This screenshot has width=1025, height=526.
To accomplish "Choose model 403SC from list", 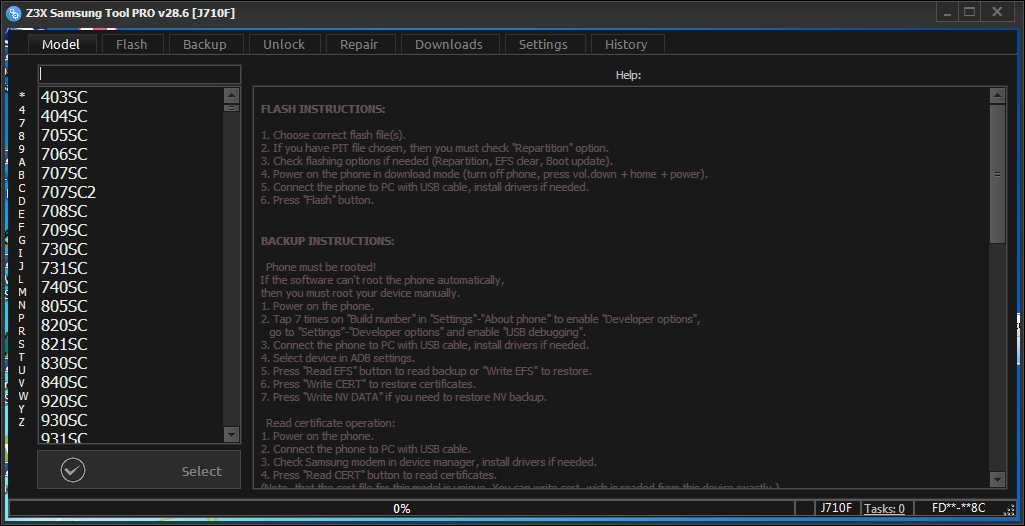I will point(130,97).
